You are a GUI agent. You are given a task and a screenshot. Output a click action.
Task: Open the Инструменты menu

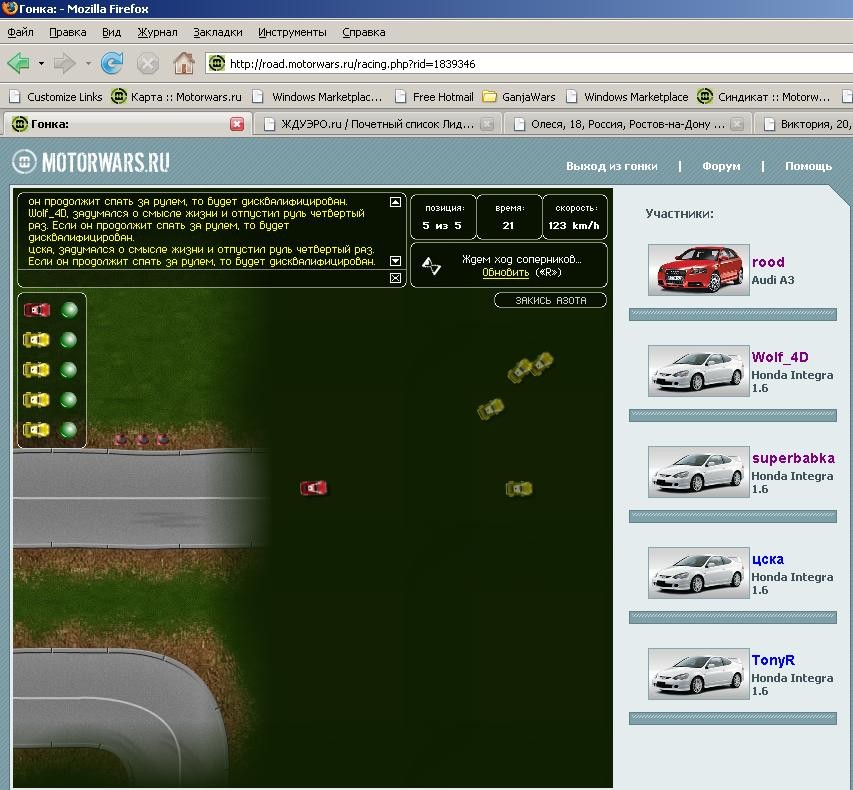point(292,32)
